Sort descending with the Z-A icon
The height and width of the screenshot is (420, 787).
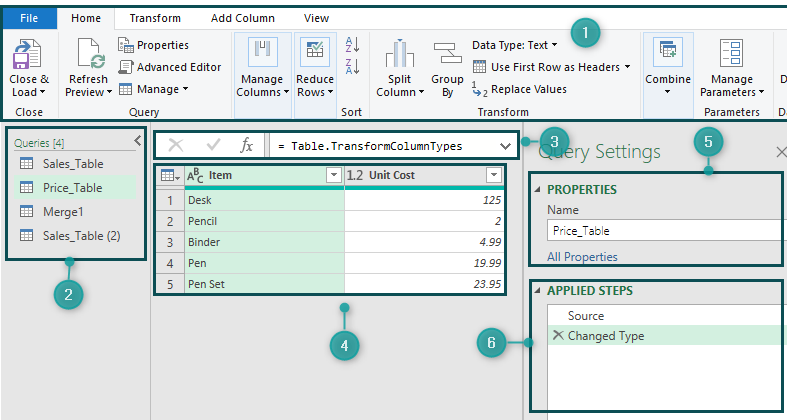point(352,66)
